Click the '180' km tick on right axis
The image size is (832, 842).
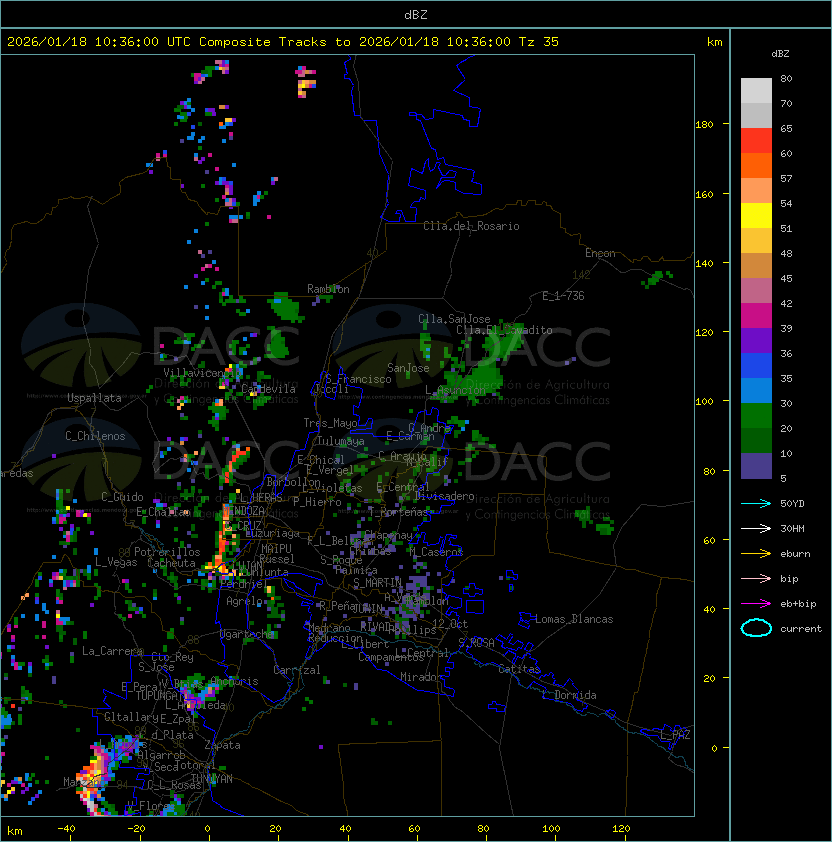click(704, 125)
